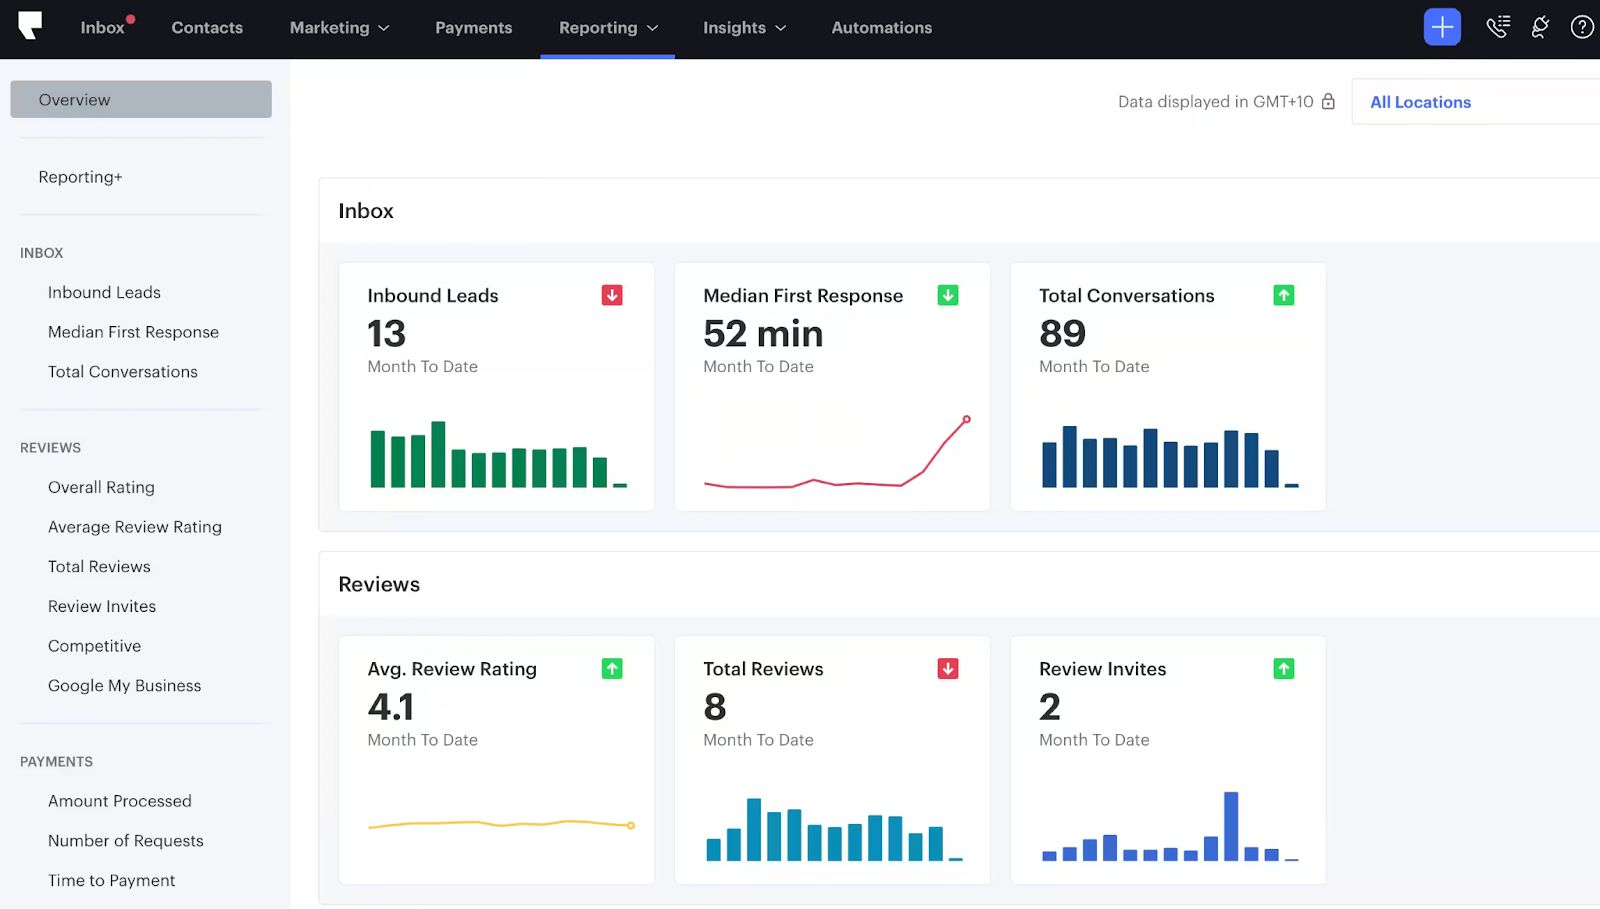The width and height of the screenshot is (1600, 909).
Task: Open the Automations tab
Action: tap(882, 28)
